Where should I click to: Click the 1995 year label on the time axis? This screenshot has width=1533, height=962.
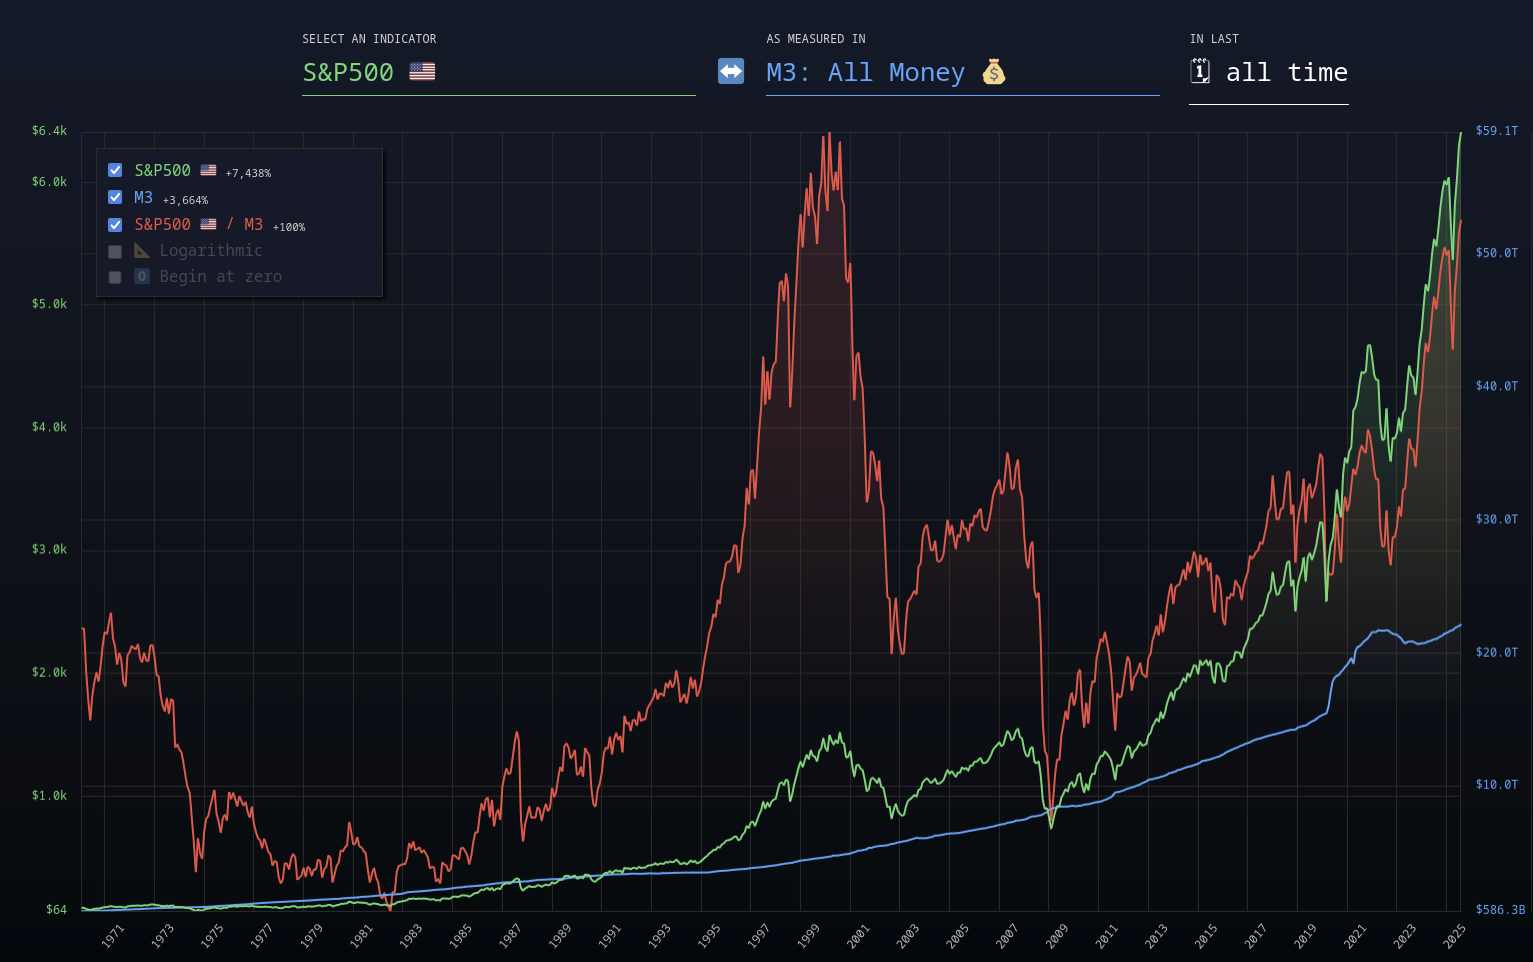point(709,936)
